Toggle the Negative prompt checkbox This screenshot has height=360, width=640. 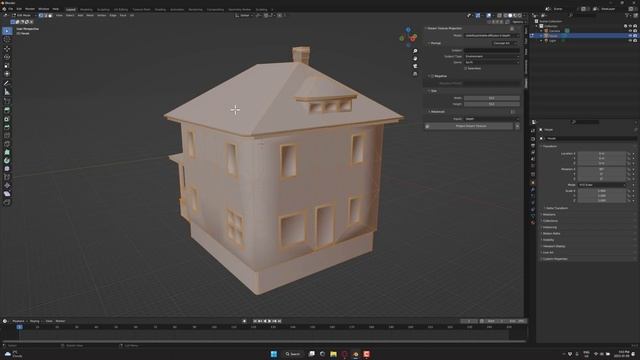click(433, 76)
